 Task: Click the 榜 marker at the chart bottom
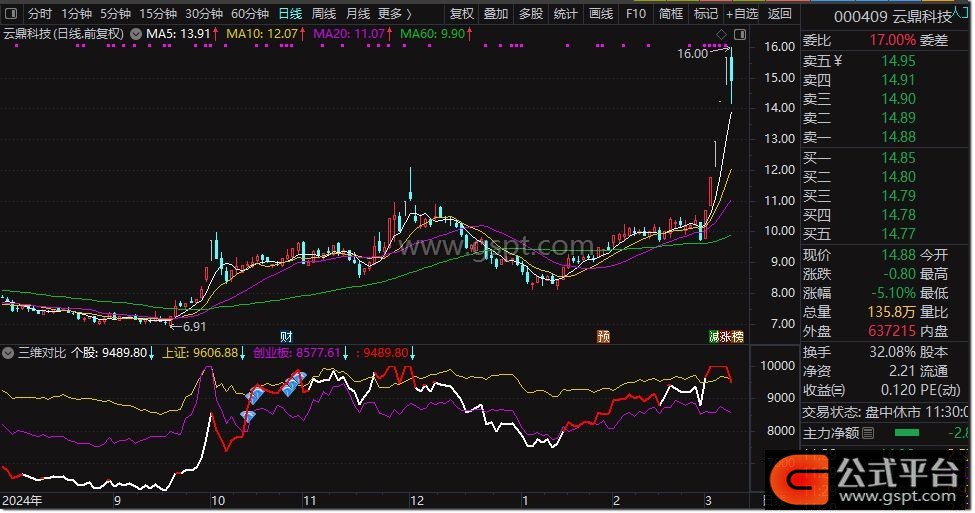[737, 336]
